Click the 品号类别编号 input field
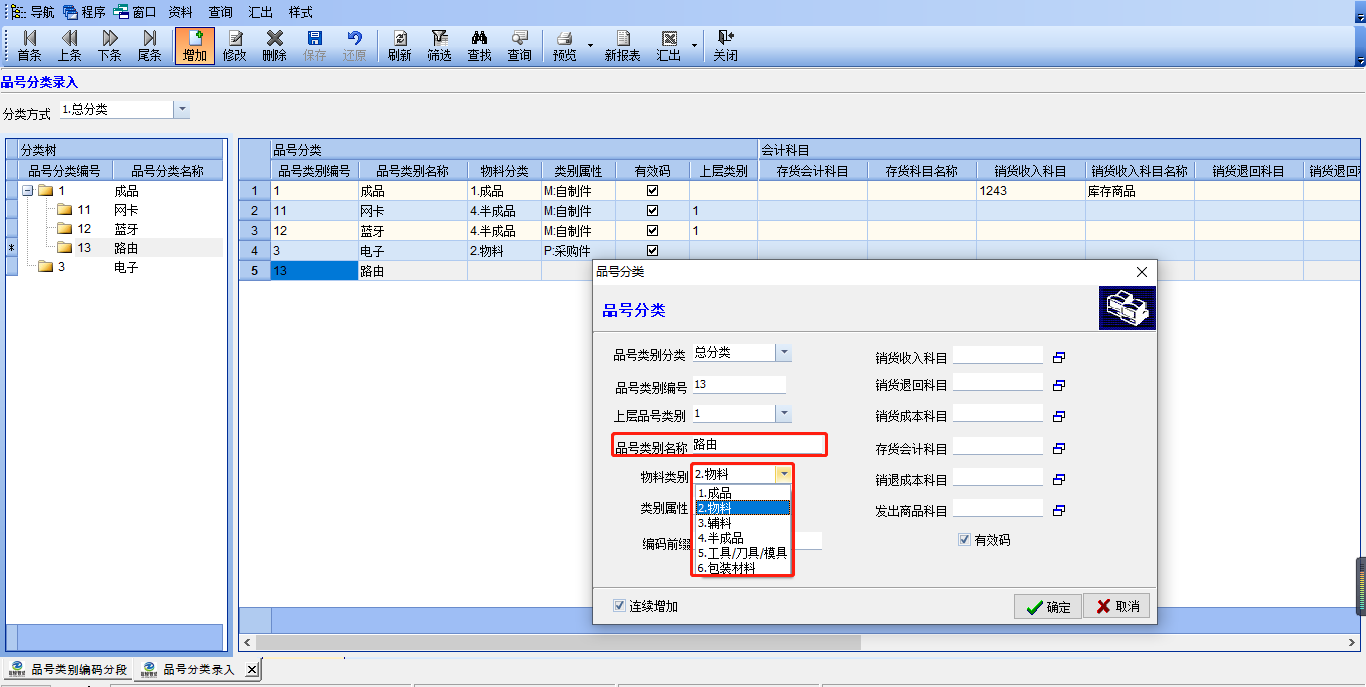 (x=738, y=385)
